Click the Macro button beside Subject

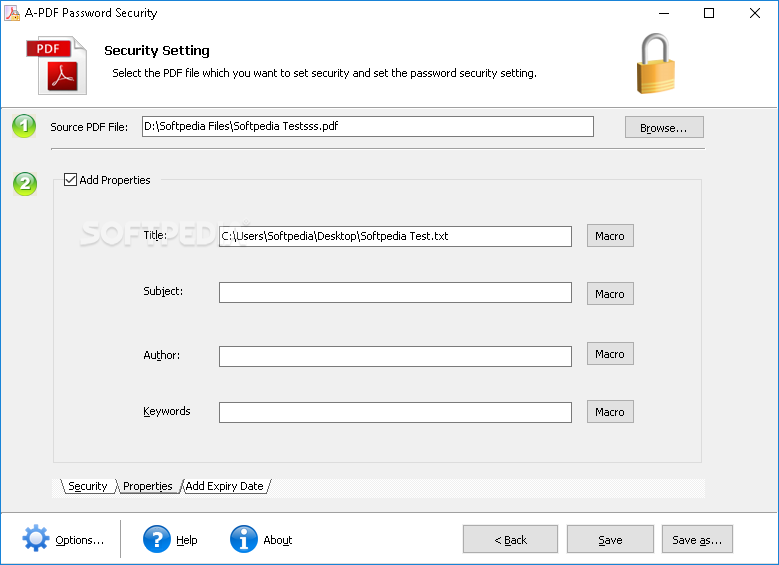coord(610,294)
